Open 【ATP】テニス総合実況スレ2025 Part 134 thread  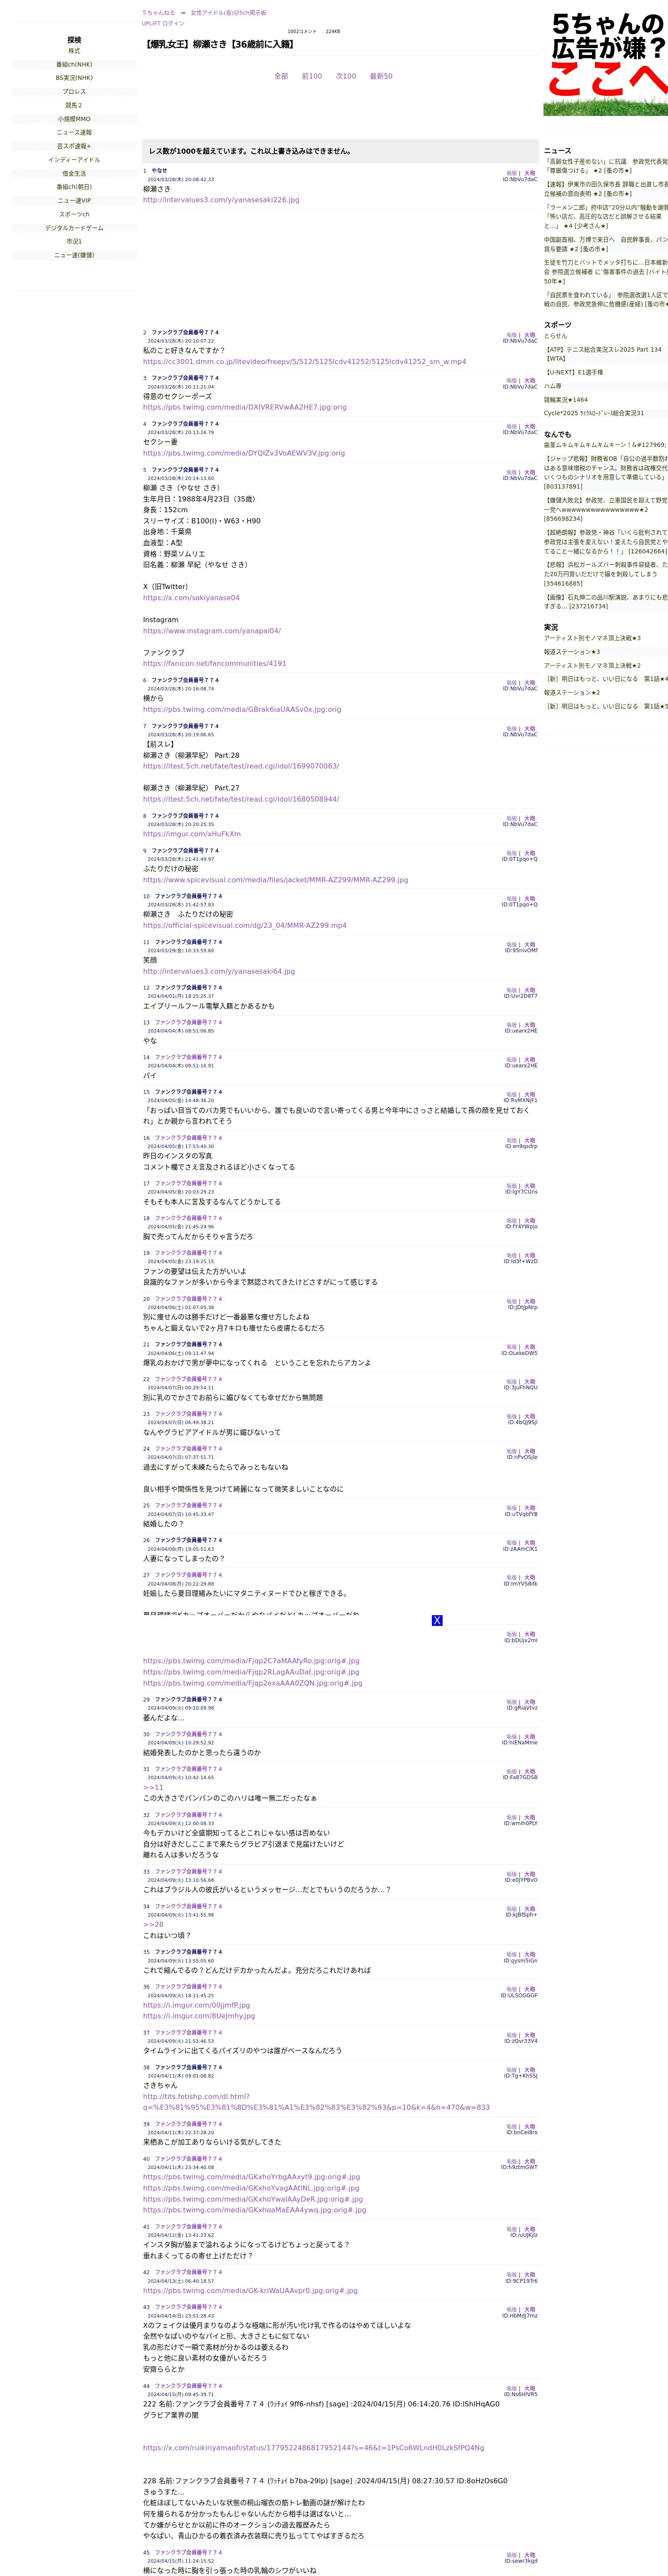tap(603, 354)
